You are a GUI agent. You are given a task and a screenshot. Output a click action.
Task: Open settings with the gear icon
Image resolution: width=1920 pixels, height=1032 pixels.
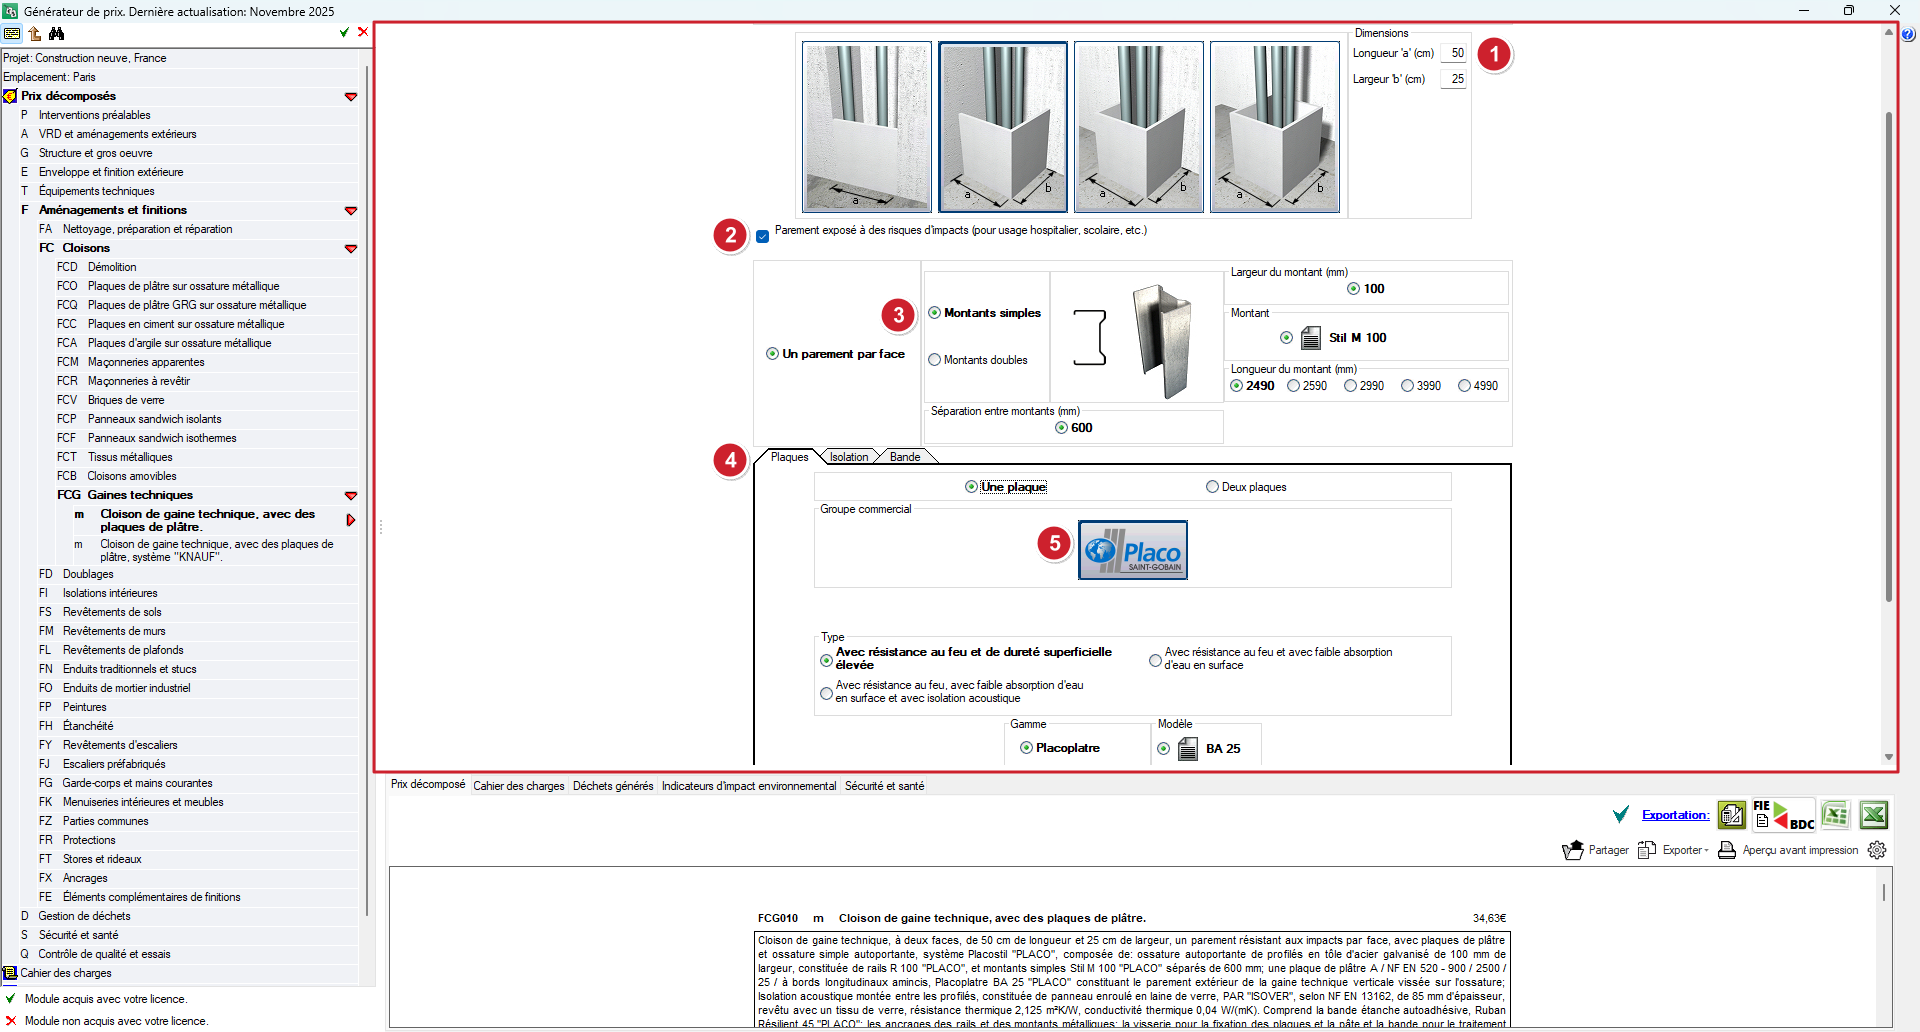click(1877, 850)
